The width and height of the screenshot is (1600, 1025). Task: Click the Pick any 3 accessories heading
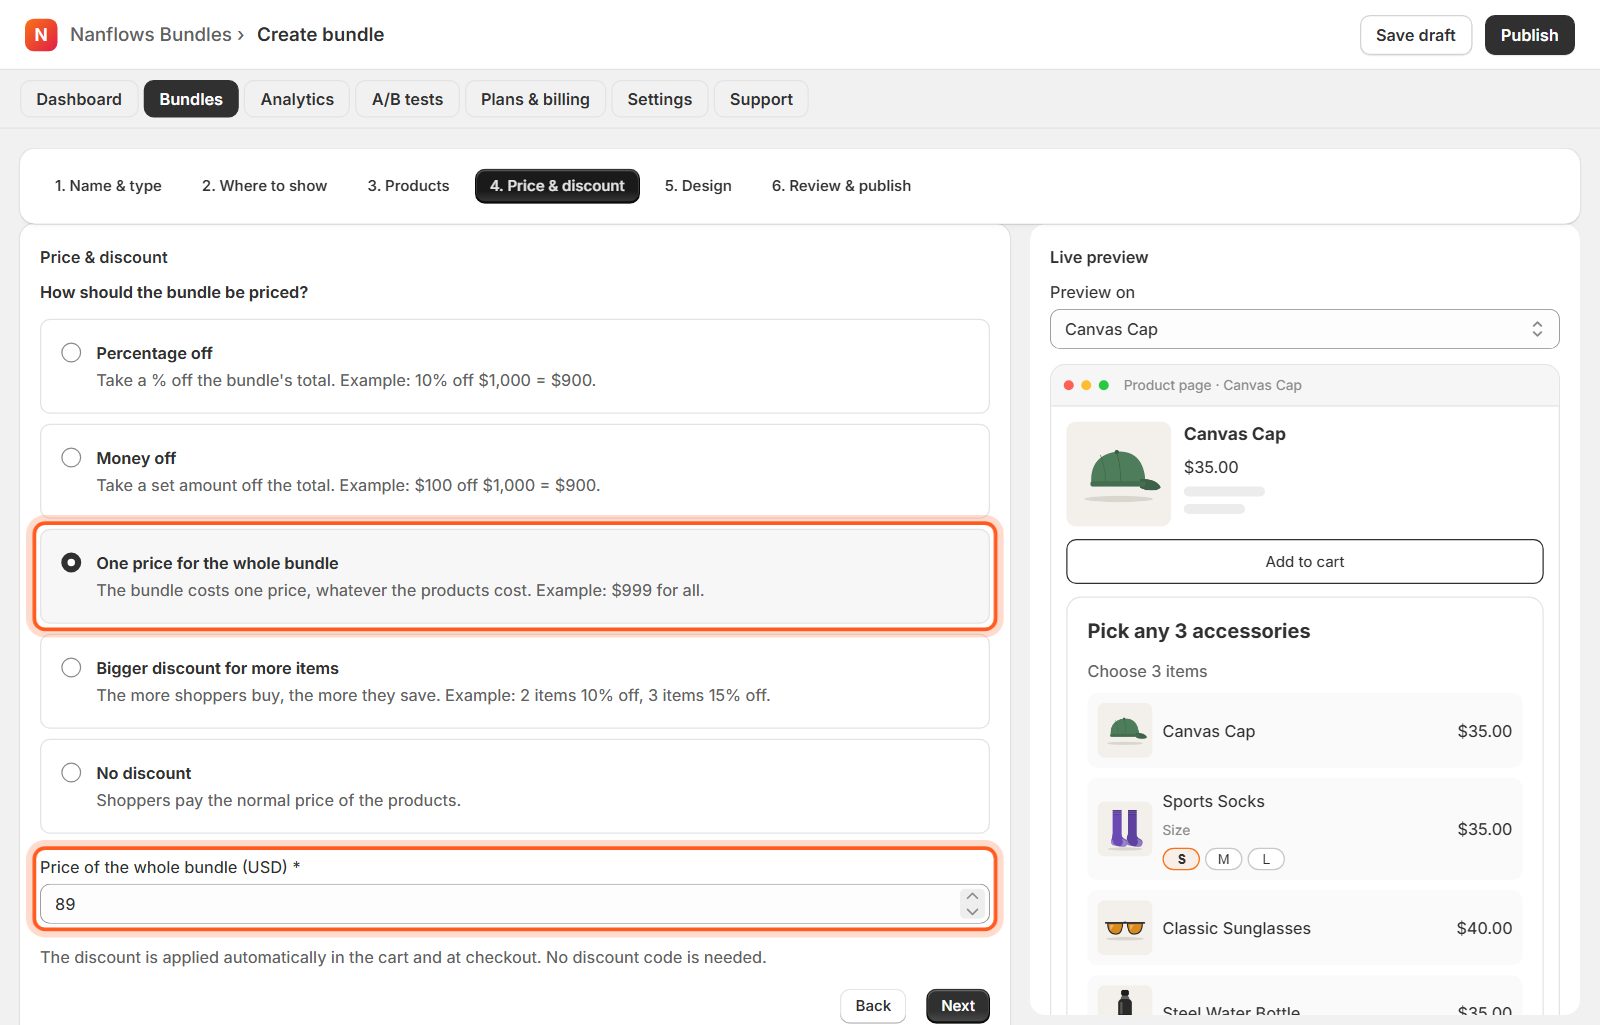pos(1198,631)
